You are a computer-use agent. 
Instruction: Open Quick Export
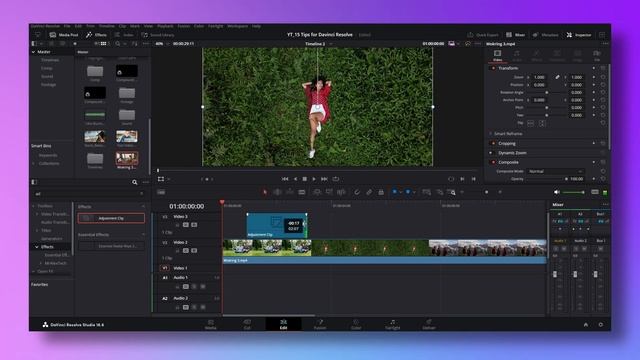483,35
